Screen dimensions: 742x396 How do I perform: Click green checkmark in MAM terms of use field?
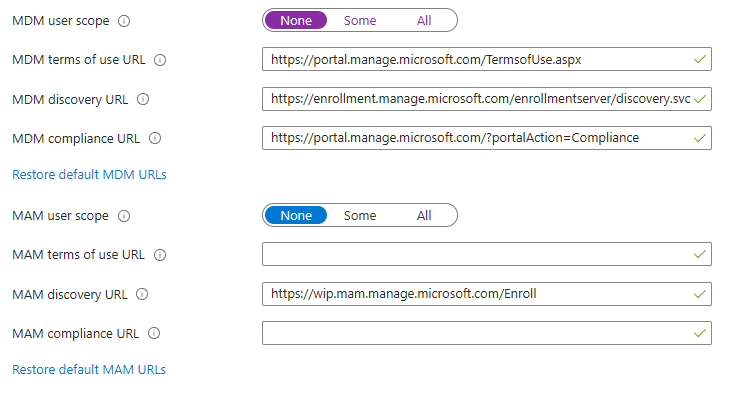(700, 255)
